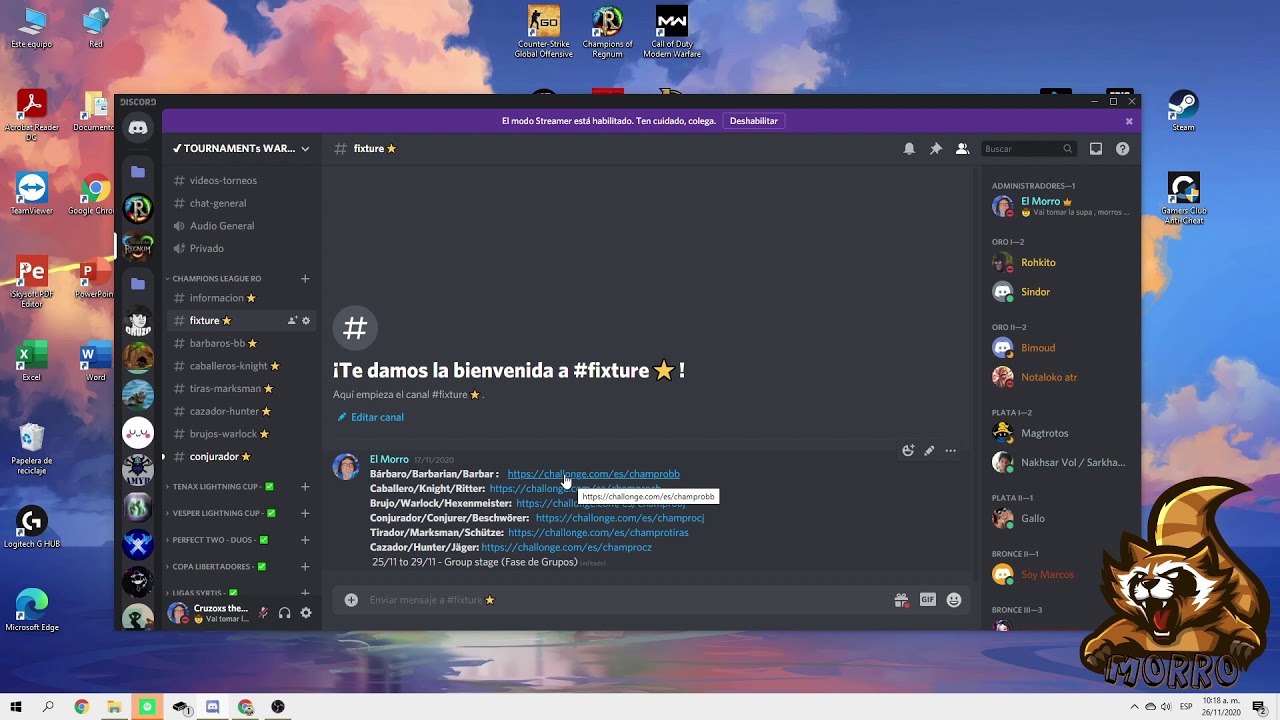Open user settings gear icon
Viewport: 1280px width, 720px height.
point(306,613)
